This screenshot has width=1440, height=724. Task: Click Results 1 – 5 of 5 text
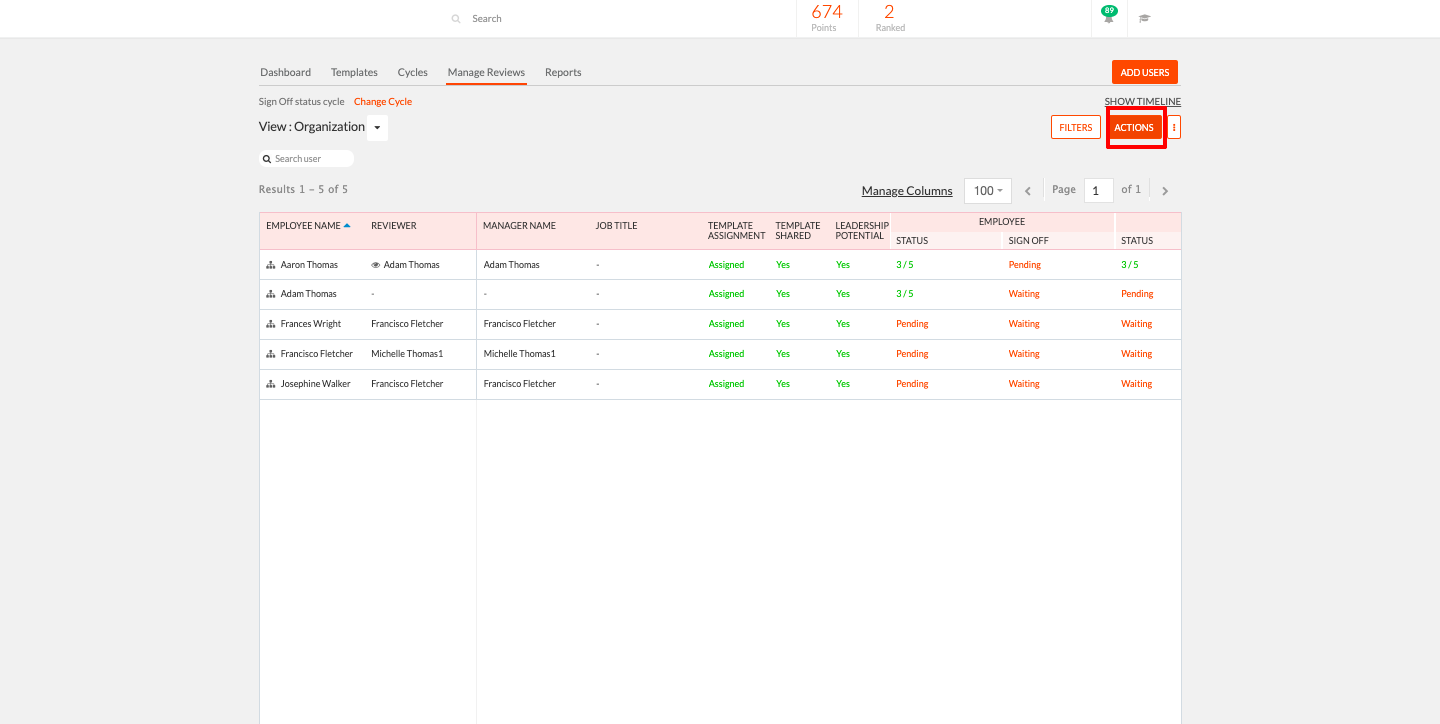point(303,189)
